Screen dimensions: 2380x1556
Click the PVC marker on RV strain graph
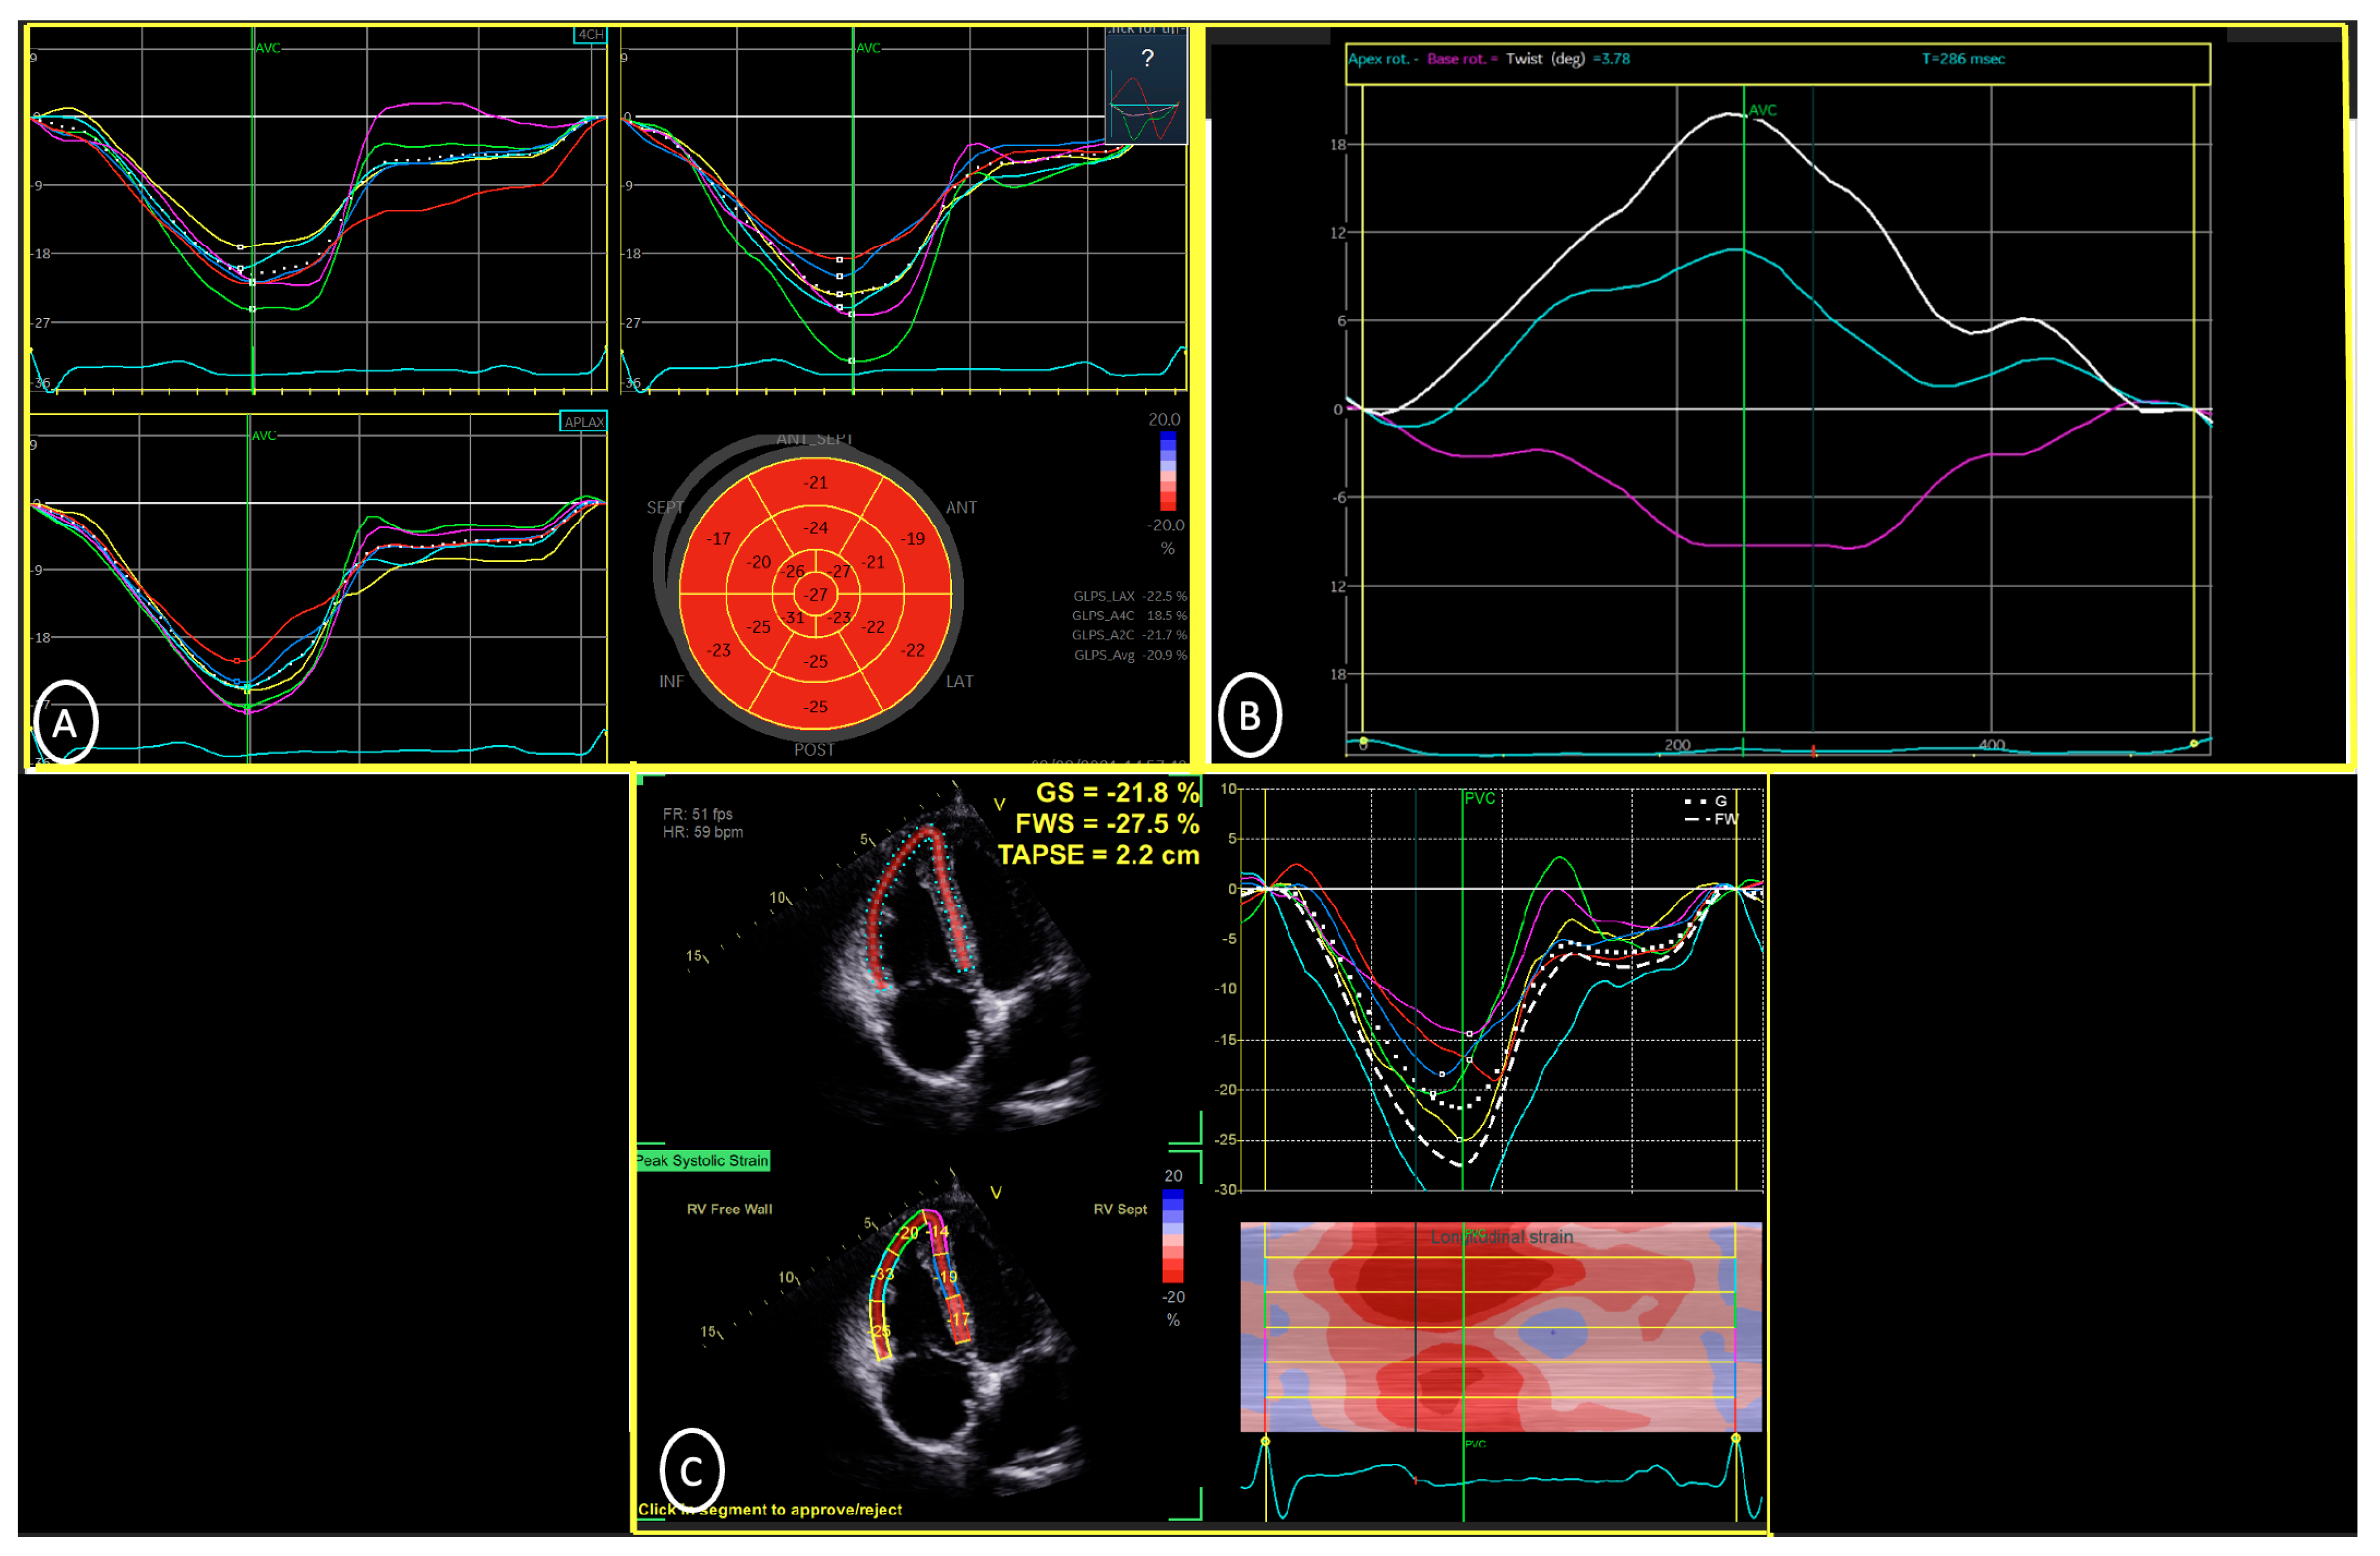(1479, 799)
